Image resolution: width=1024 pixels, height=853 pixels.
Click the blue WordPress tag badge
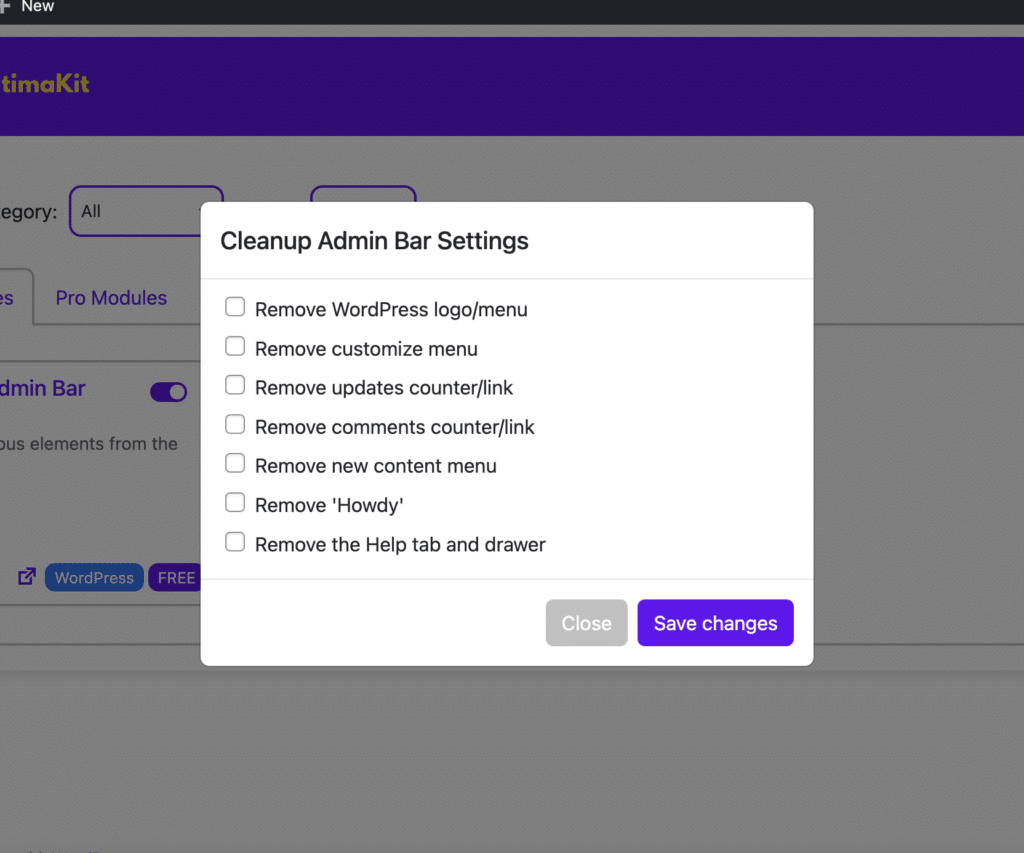pos(94,578)
